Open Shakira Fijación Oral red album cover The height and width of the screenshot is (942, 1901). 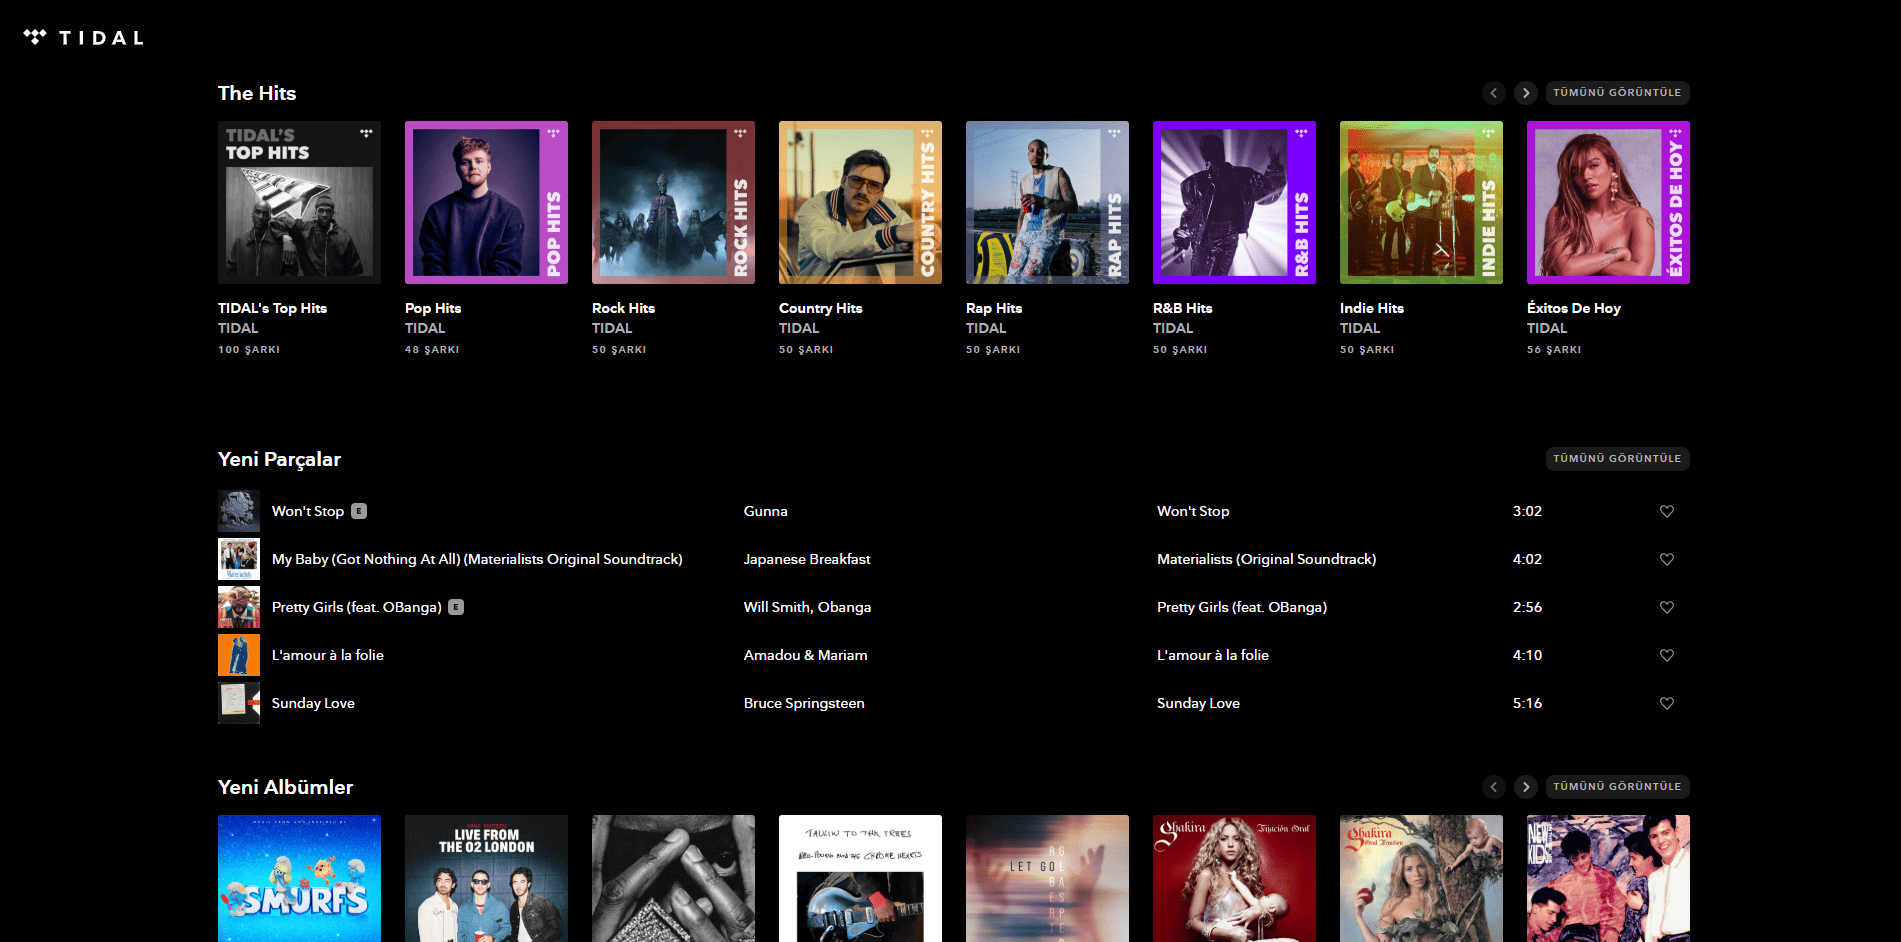tap(1234, 878)
